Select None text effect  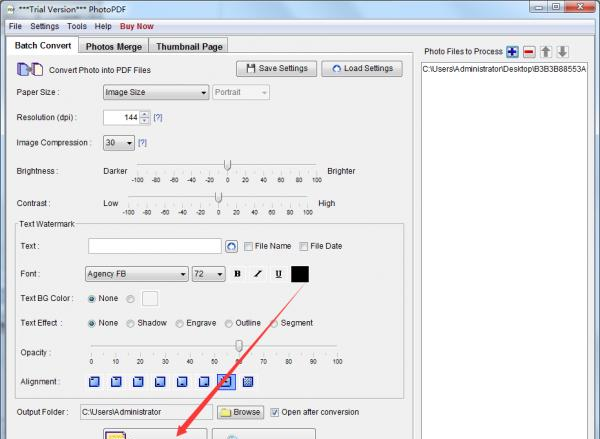tap(91, 324)
